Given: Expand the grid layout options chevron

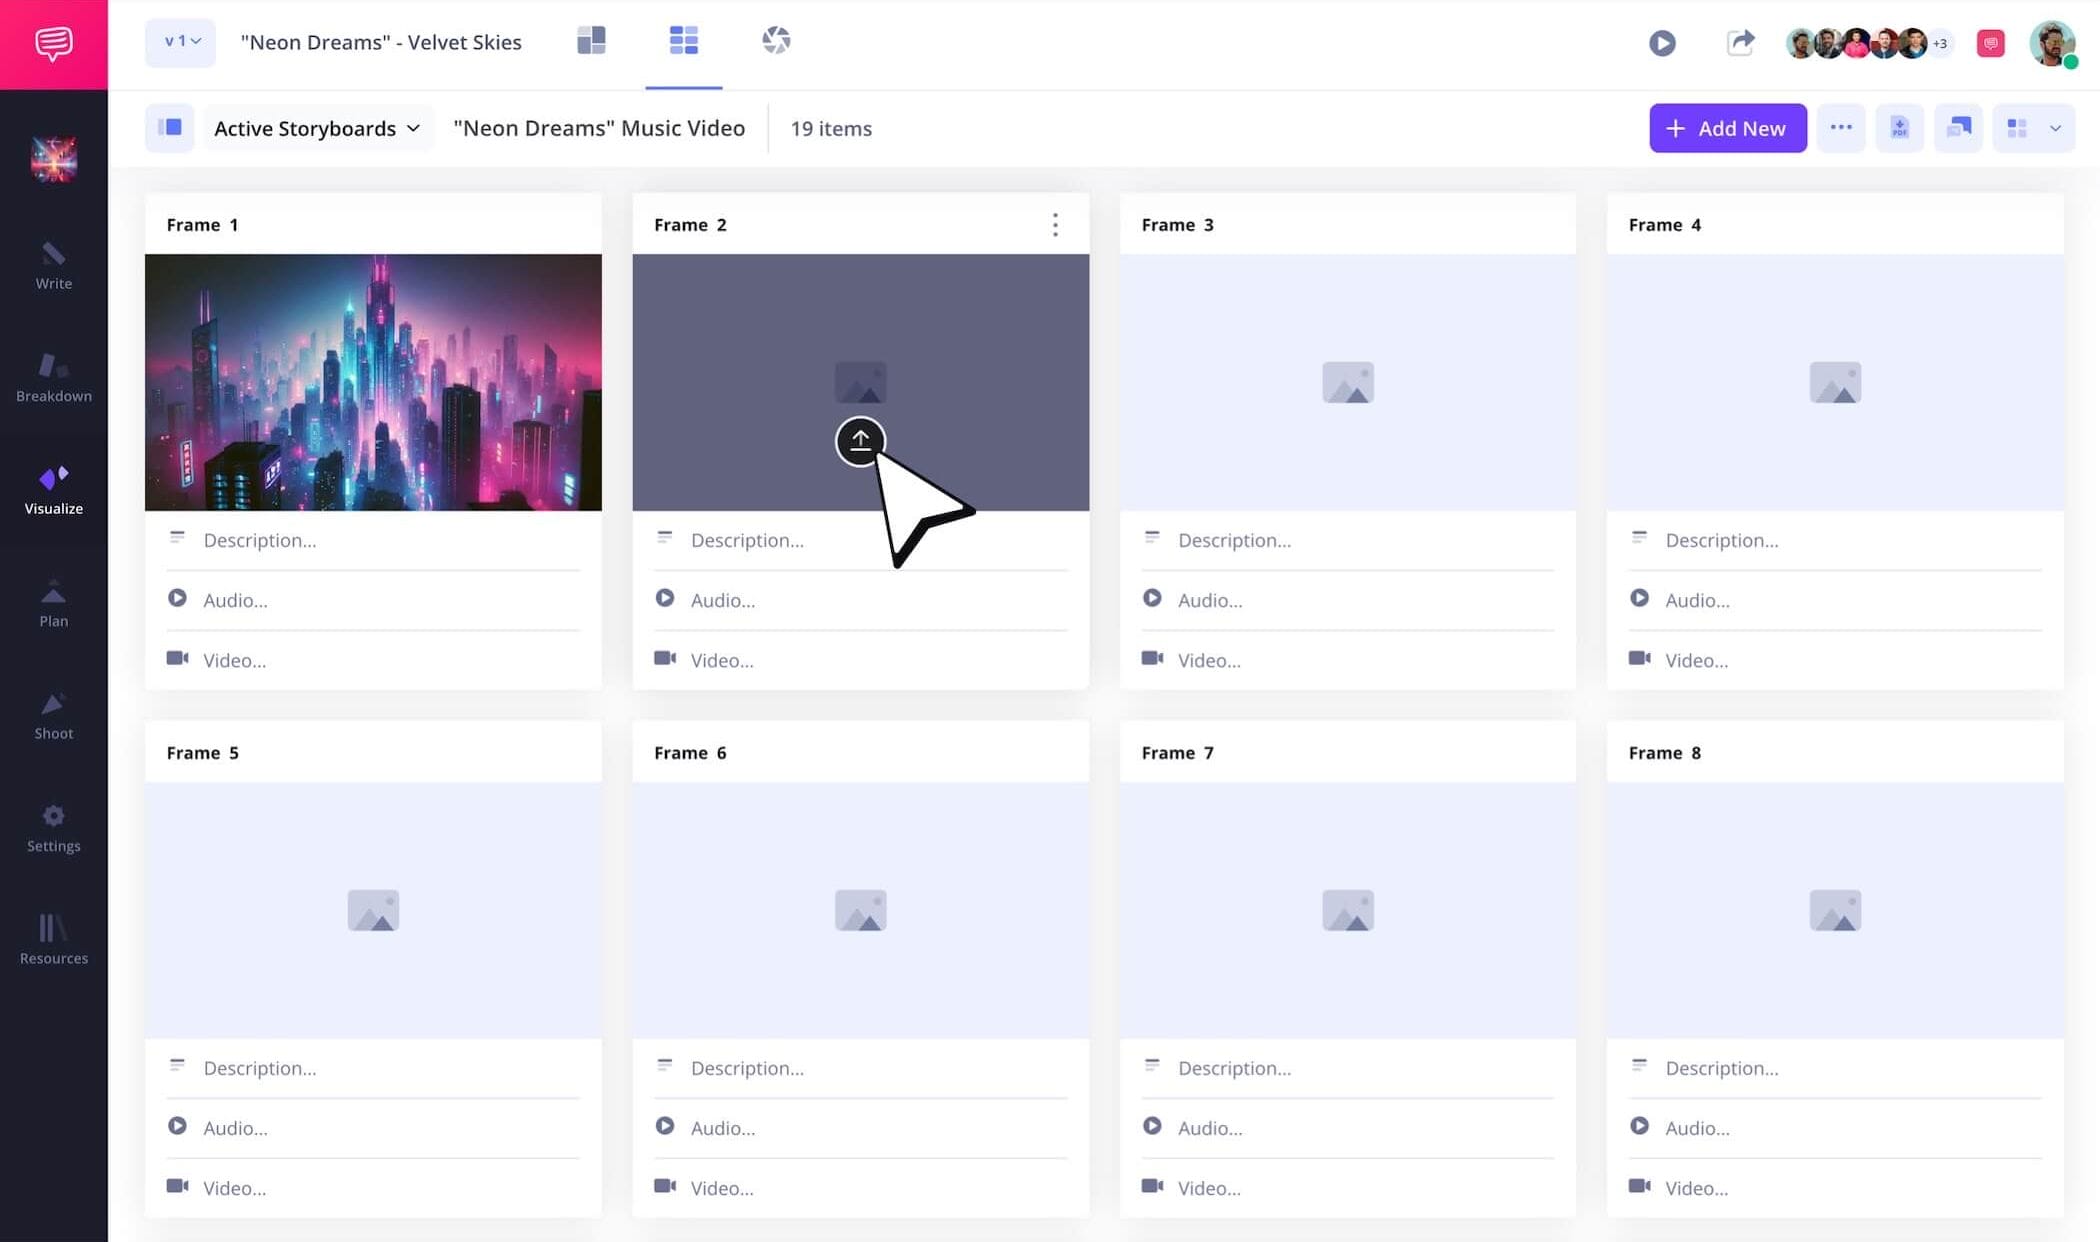Looking at the screenshot, I should point(2057,128).
